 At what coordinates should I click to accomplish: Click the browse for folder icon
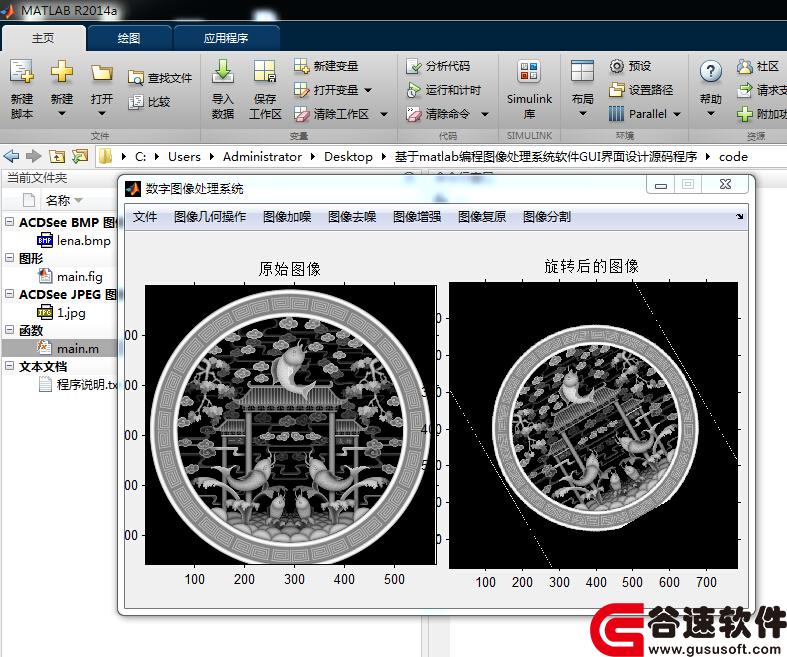coord(80,157)
